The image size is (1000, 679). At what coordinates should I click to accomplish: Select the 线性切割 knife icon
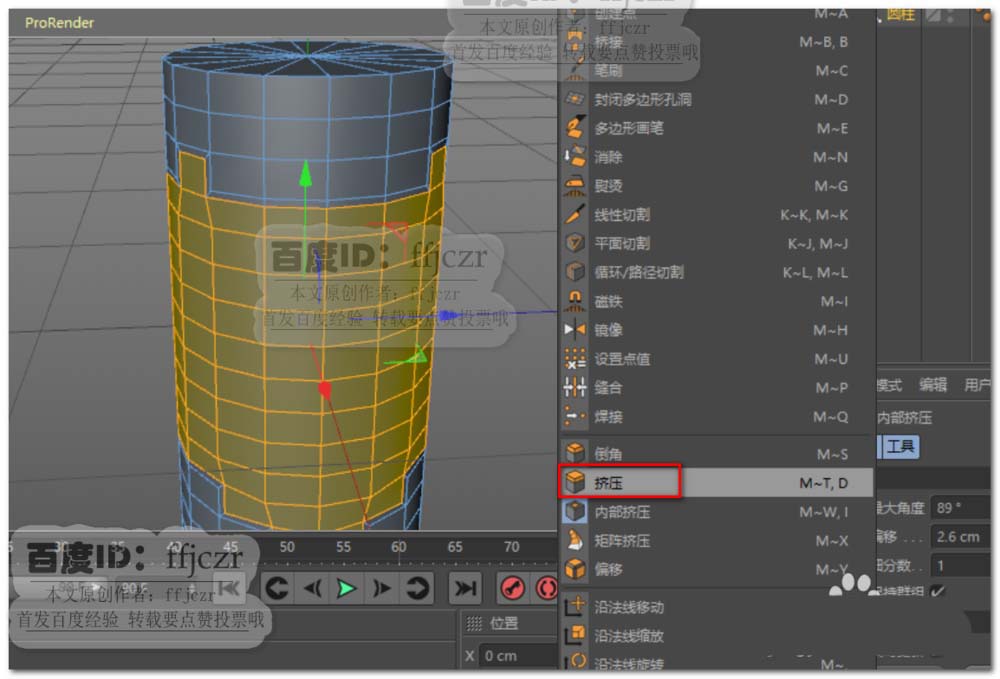click(x=575, y=214)
